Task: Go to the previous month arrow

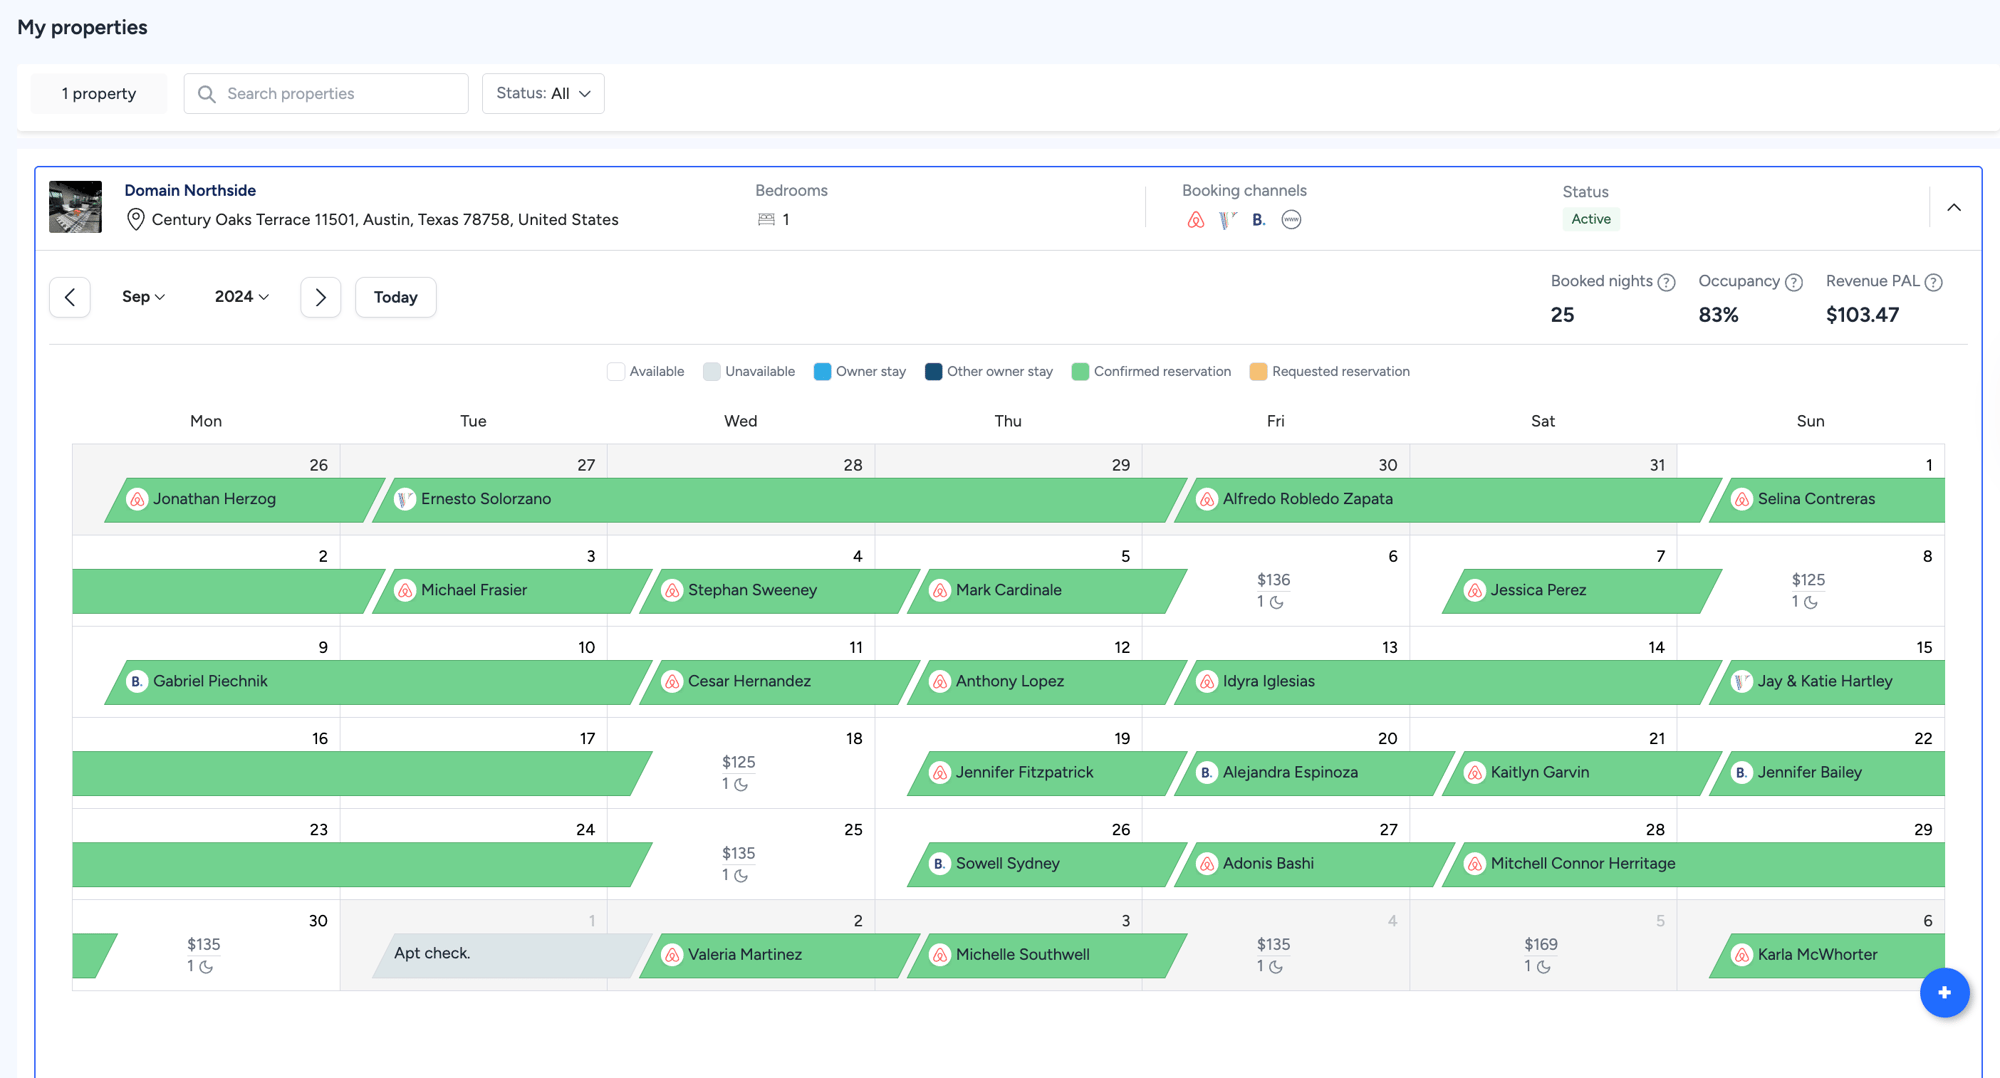Action: point(70,297)
